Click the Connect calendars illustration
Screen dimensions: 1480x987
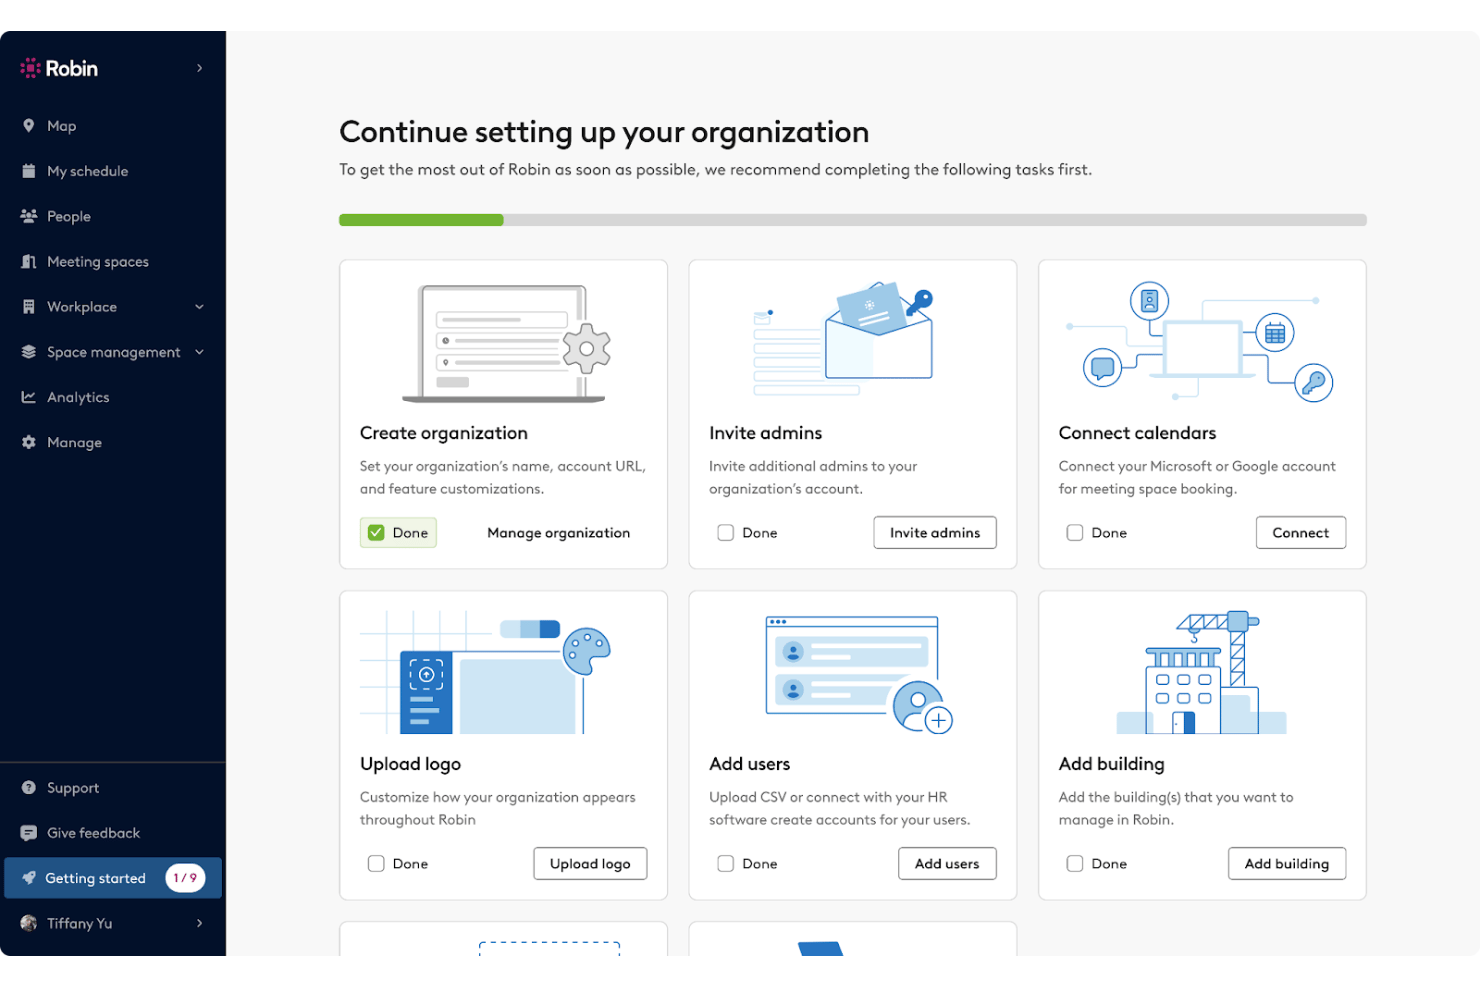pos(1200,341)
